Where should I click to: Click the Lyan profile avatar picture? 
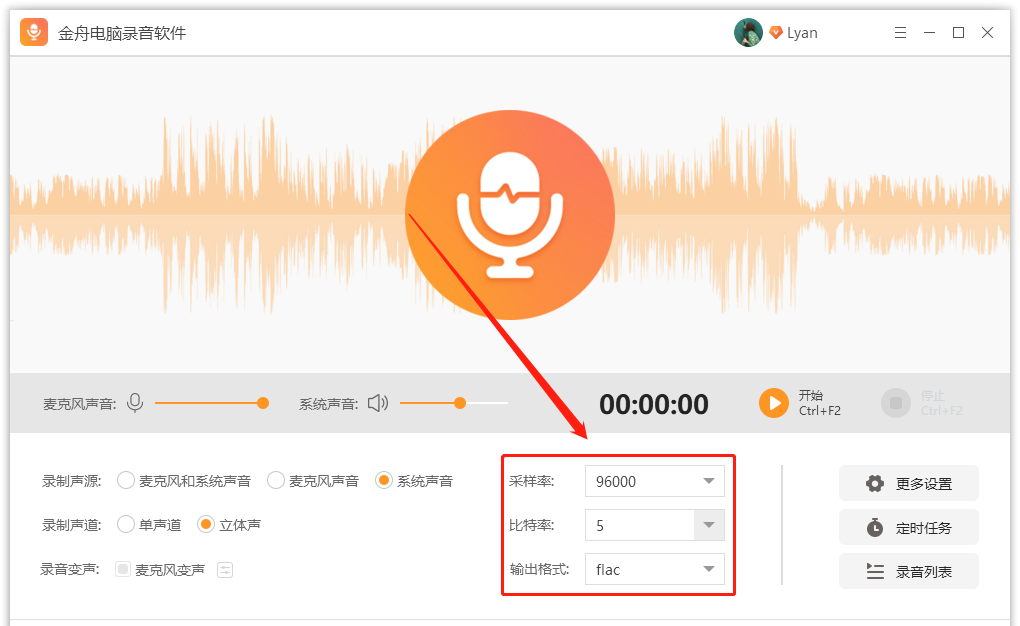click(747, 32)
